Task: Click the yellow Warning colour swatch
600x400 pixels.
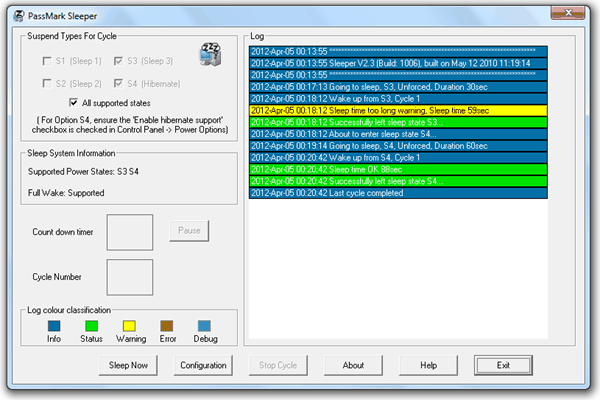Action: 129,326
